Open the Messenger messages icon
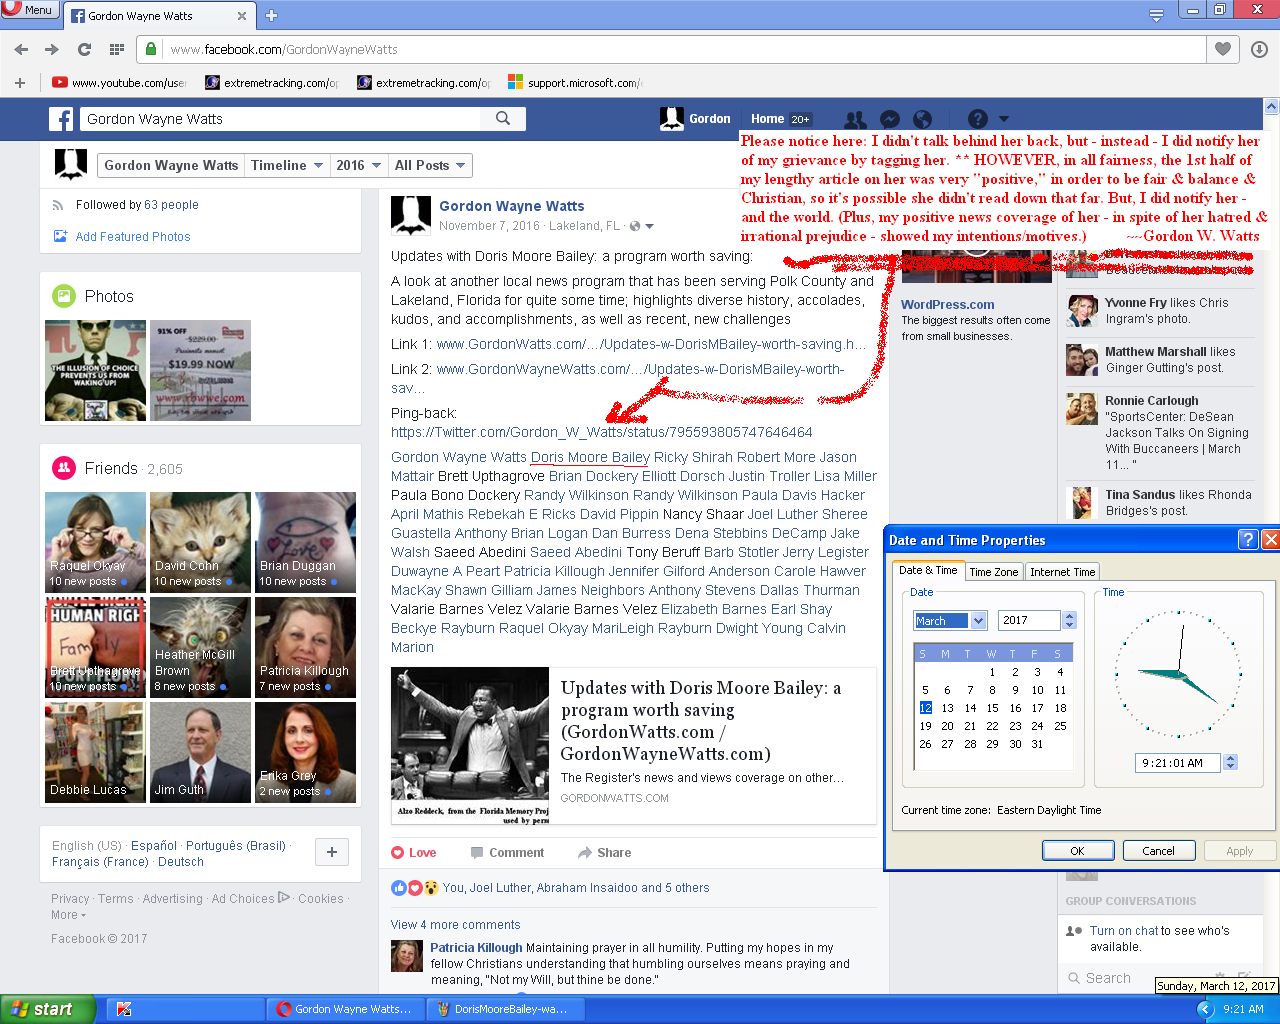This screenshot has height=1024, width=1280. tap(889, 119)
